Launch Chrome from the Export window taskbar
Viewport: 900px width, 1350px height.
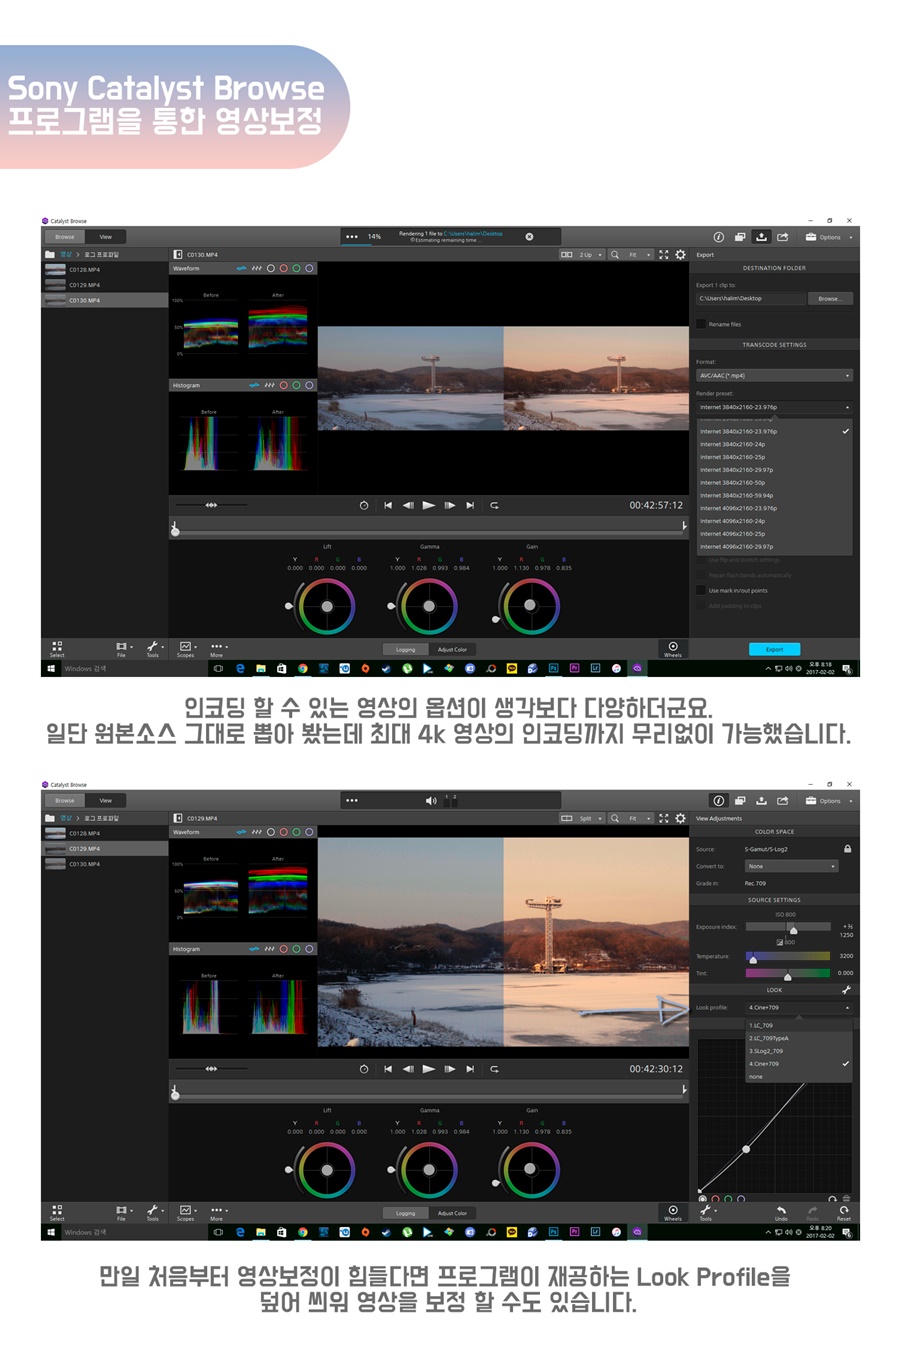point(302,668)
